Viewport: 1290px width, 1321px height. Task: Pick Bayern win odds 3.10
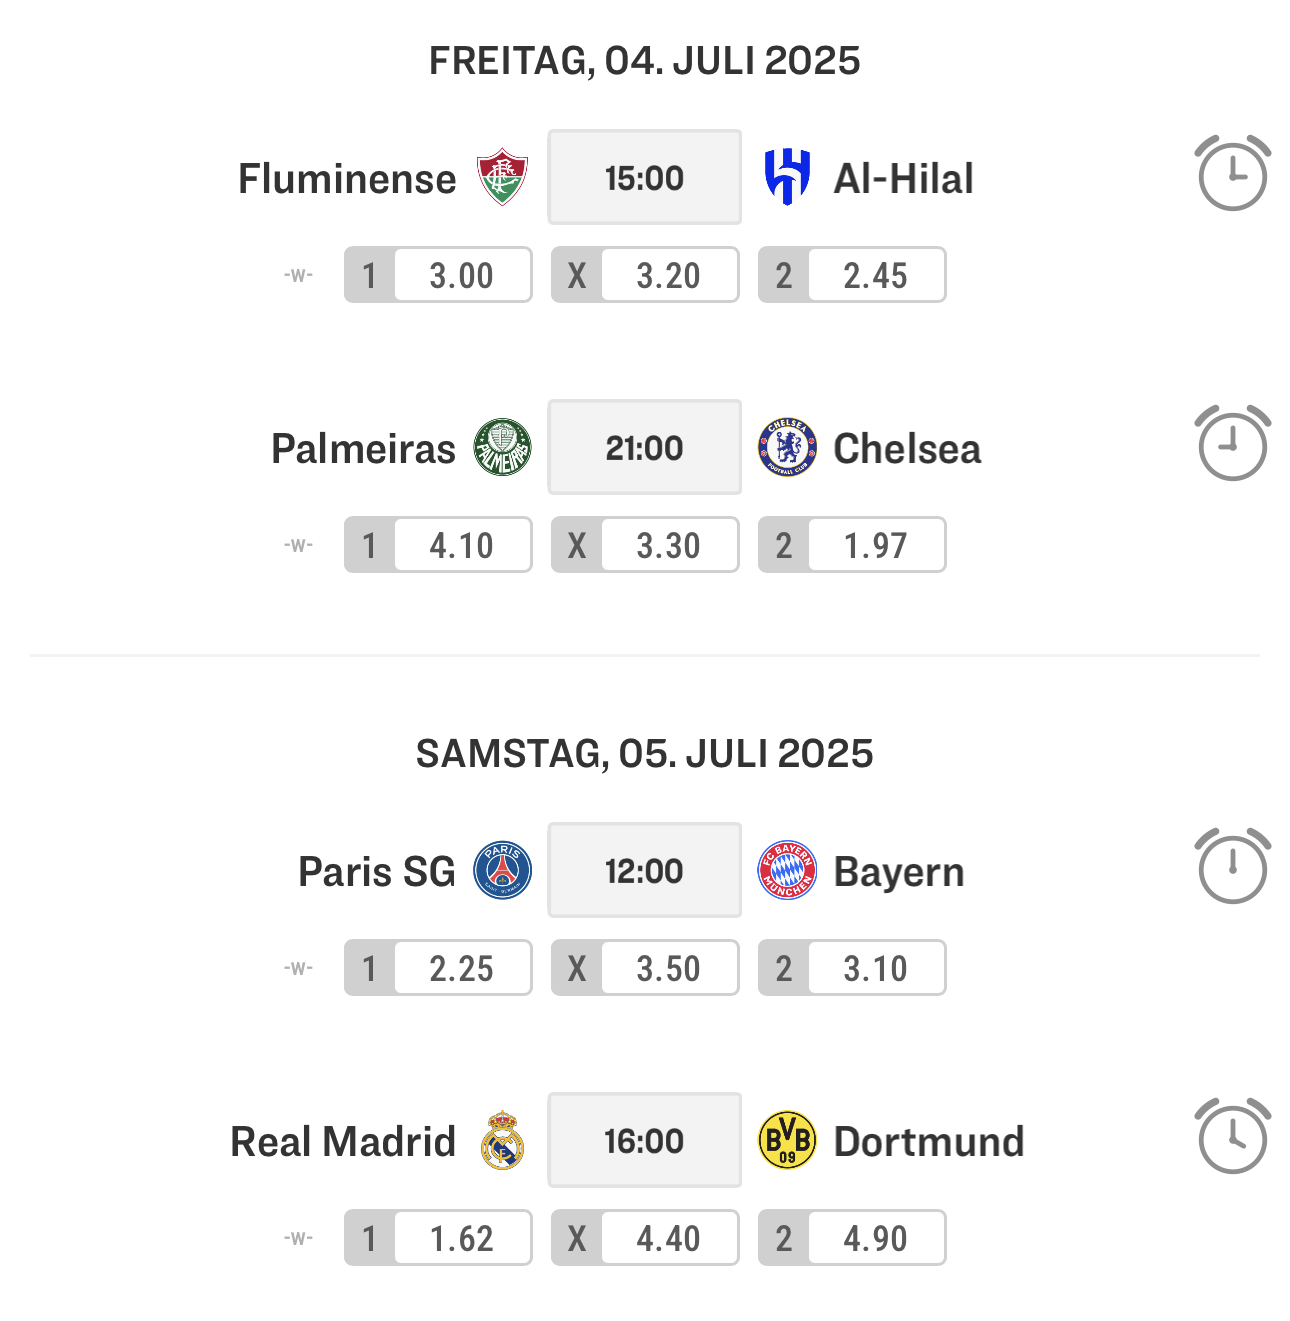(852, 968)
